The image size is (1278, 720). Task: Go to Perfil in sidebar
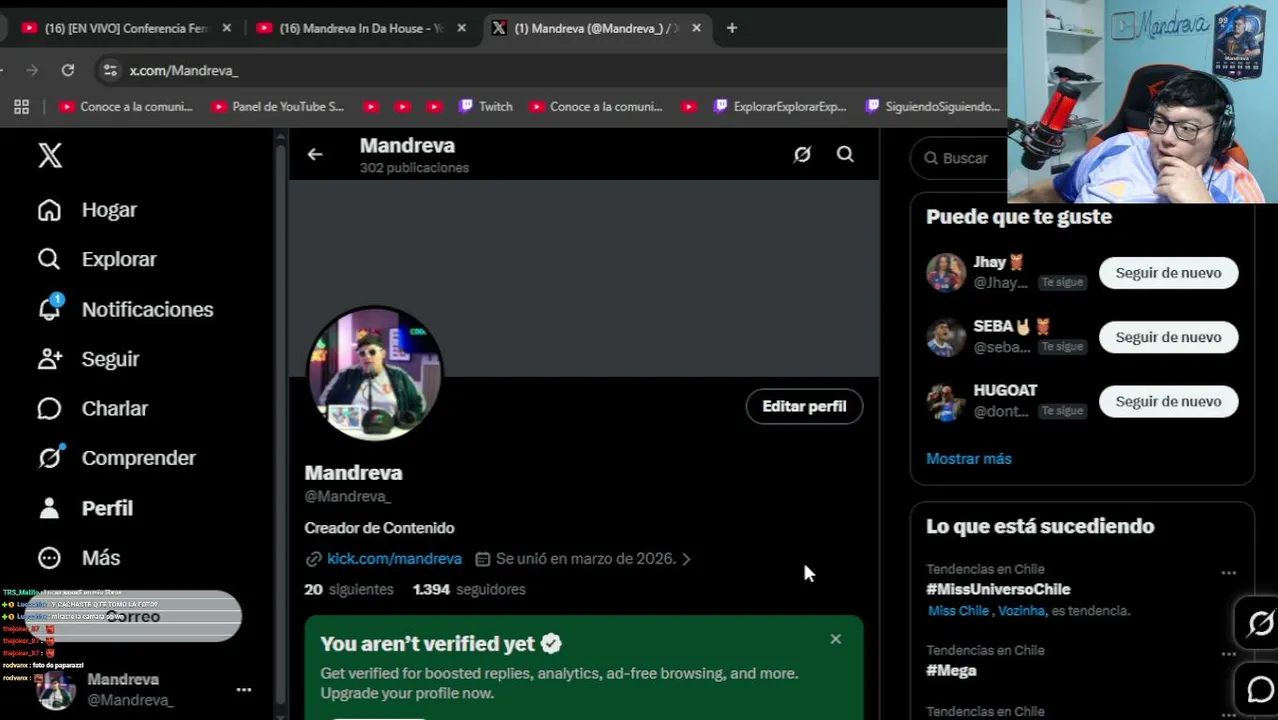pos(85,508)
